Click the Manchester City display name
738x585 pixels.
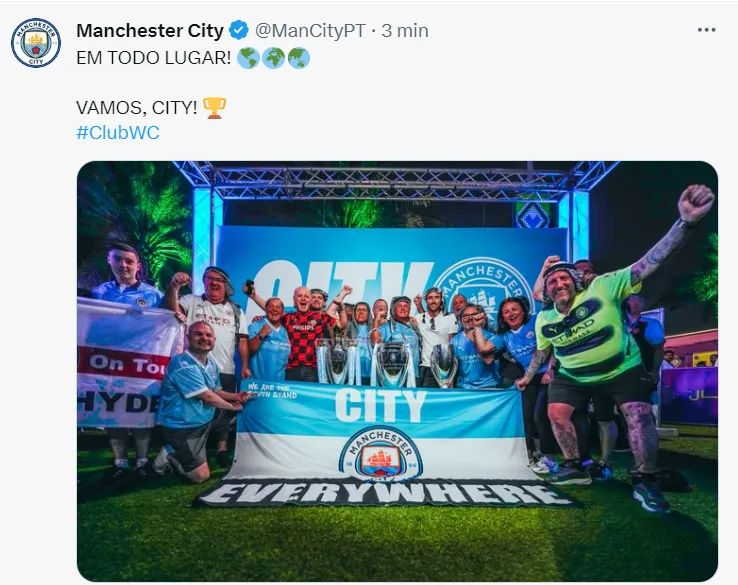150,31
